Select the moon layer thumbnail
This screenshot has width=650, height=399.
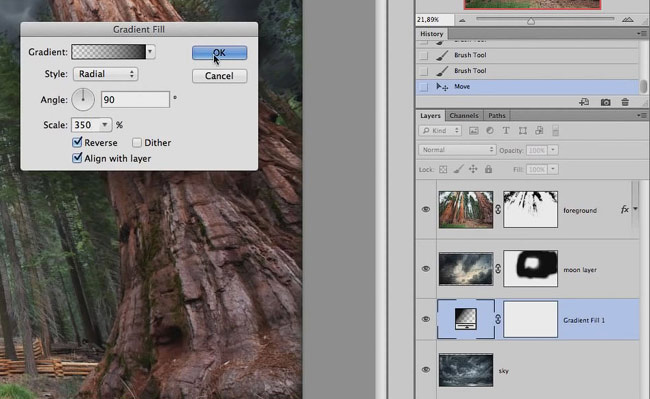coord(466,269)
